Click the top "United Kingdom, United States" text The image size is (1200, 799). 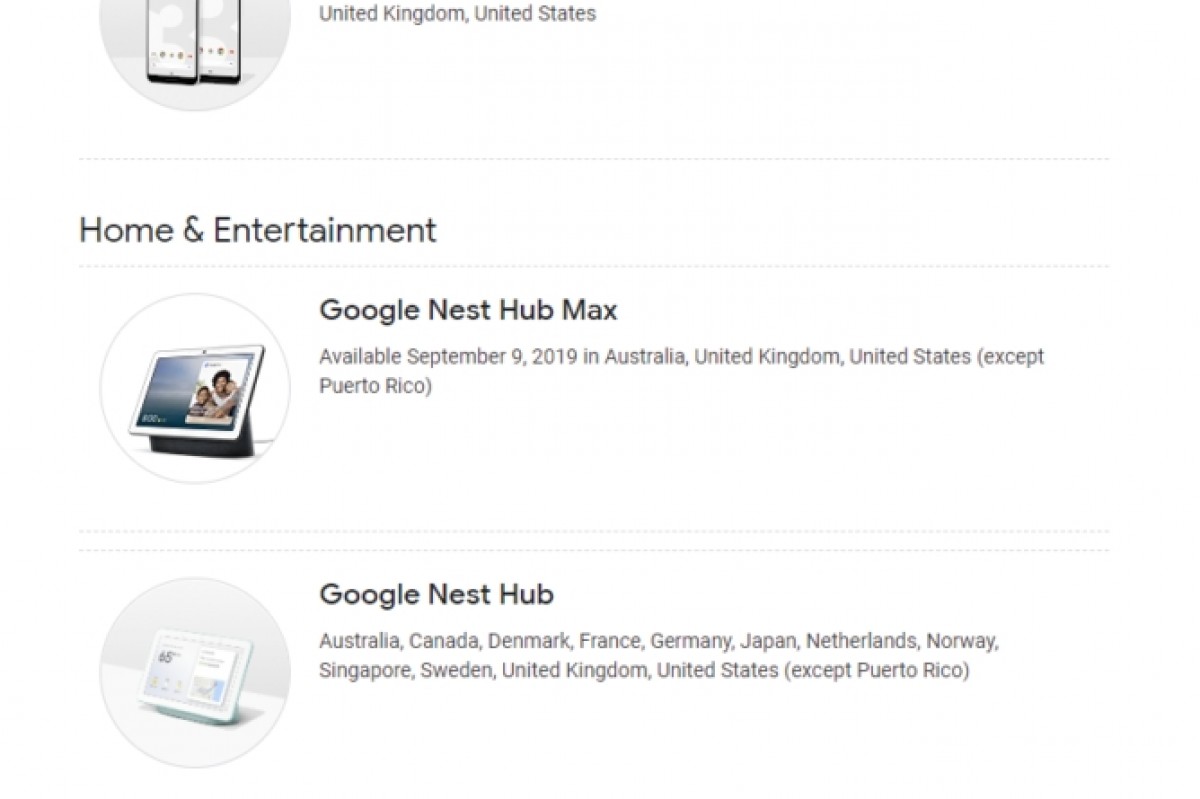pyautogui.click(x=457, y=14)
